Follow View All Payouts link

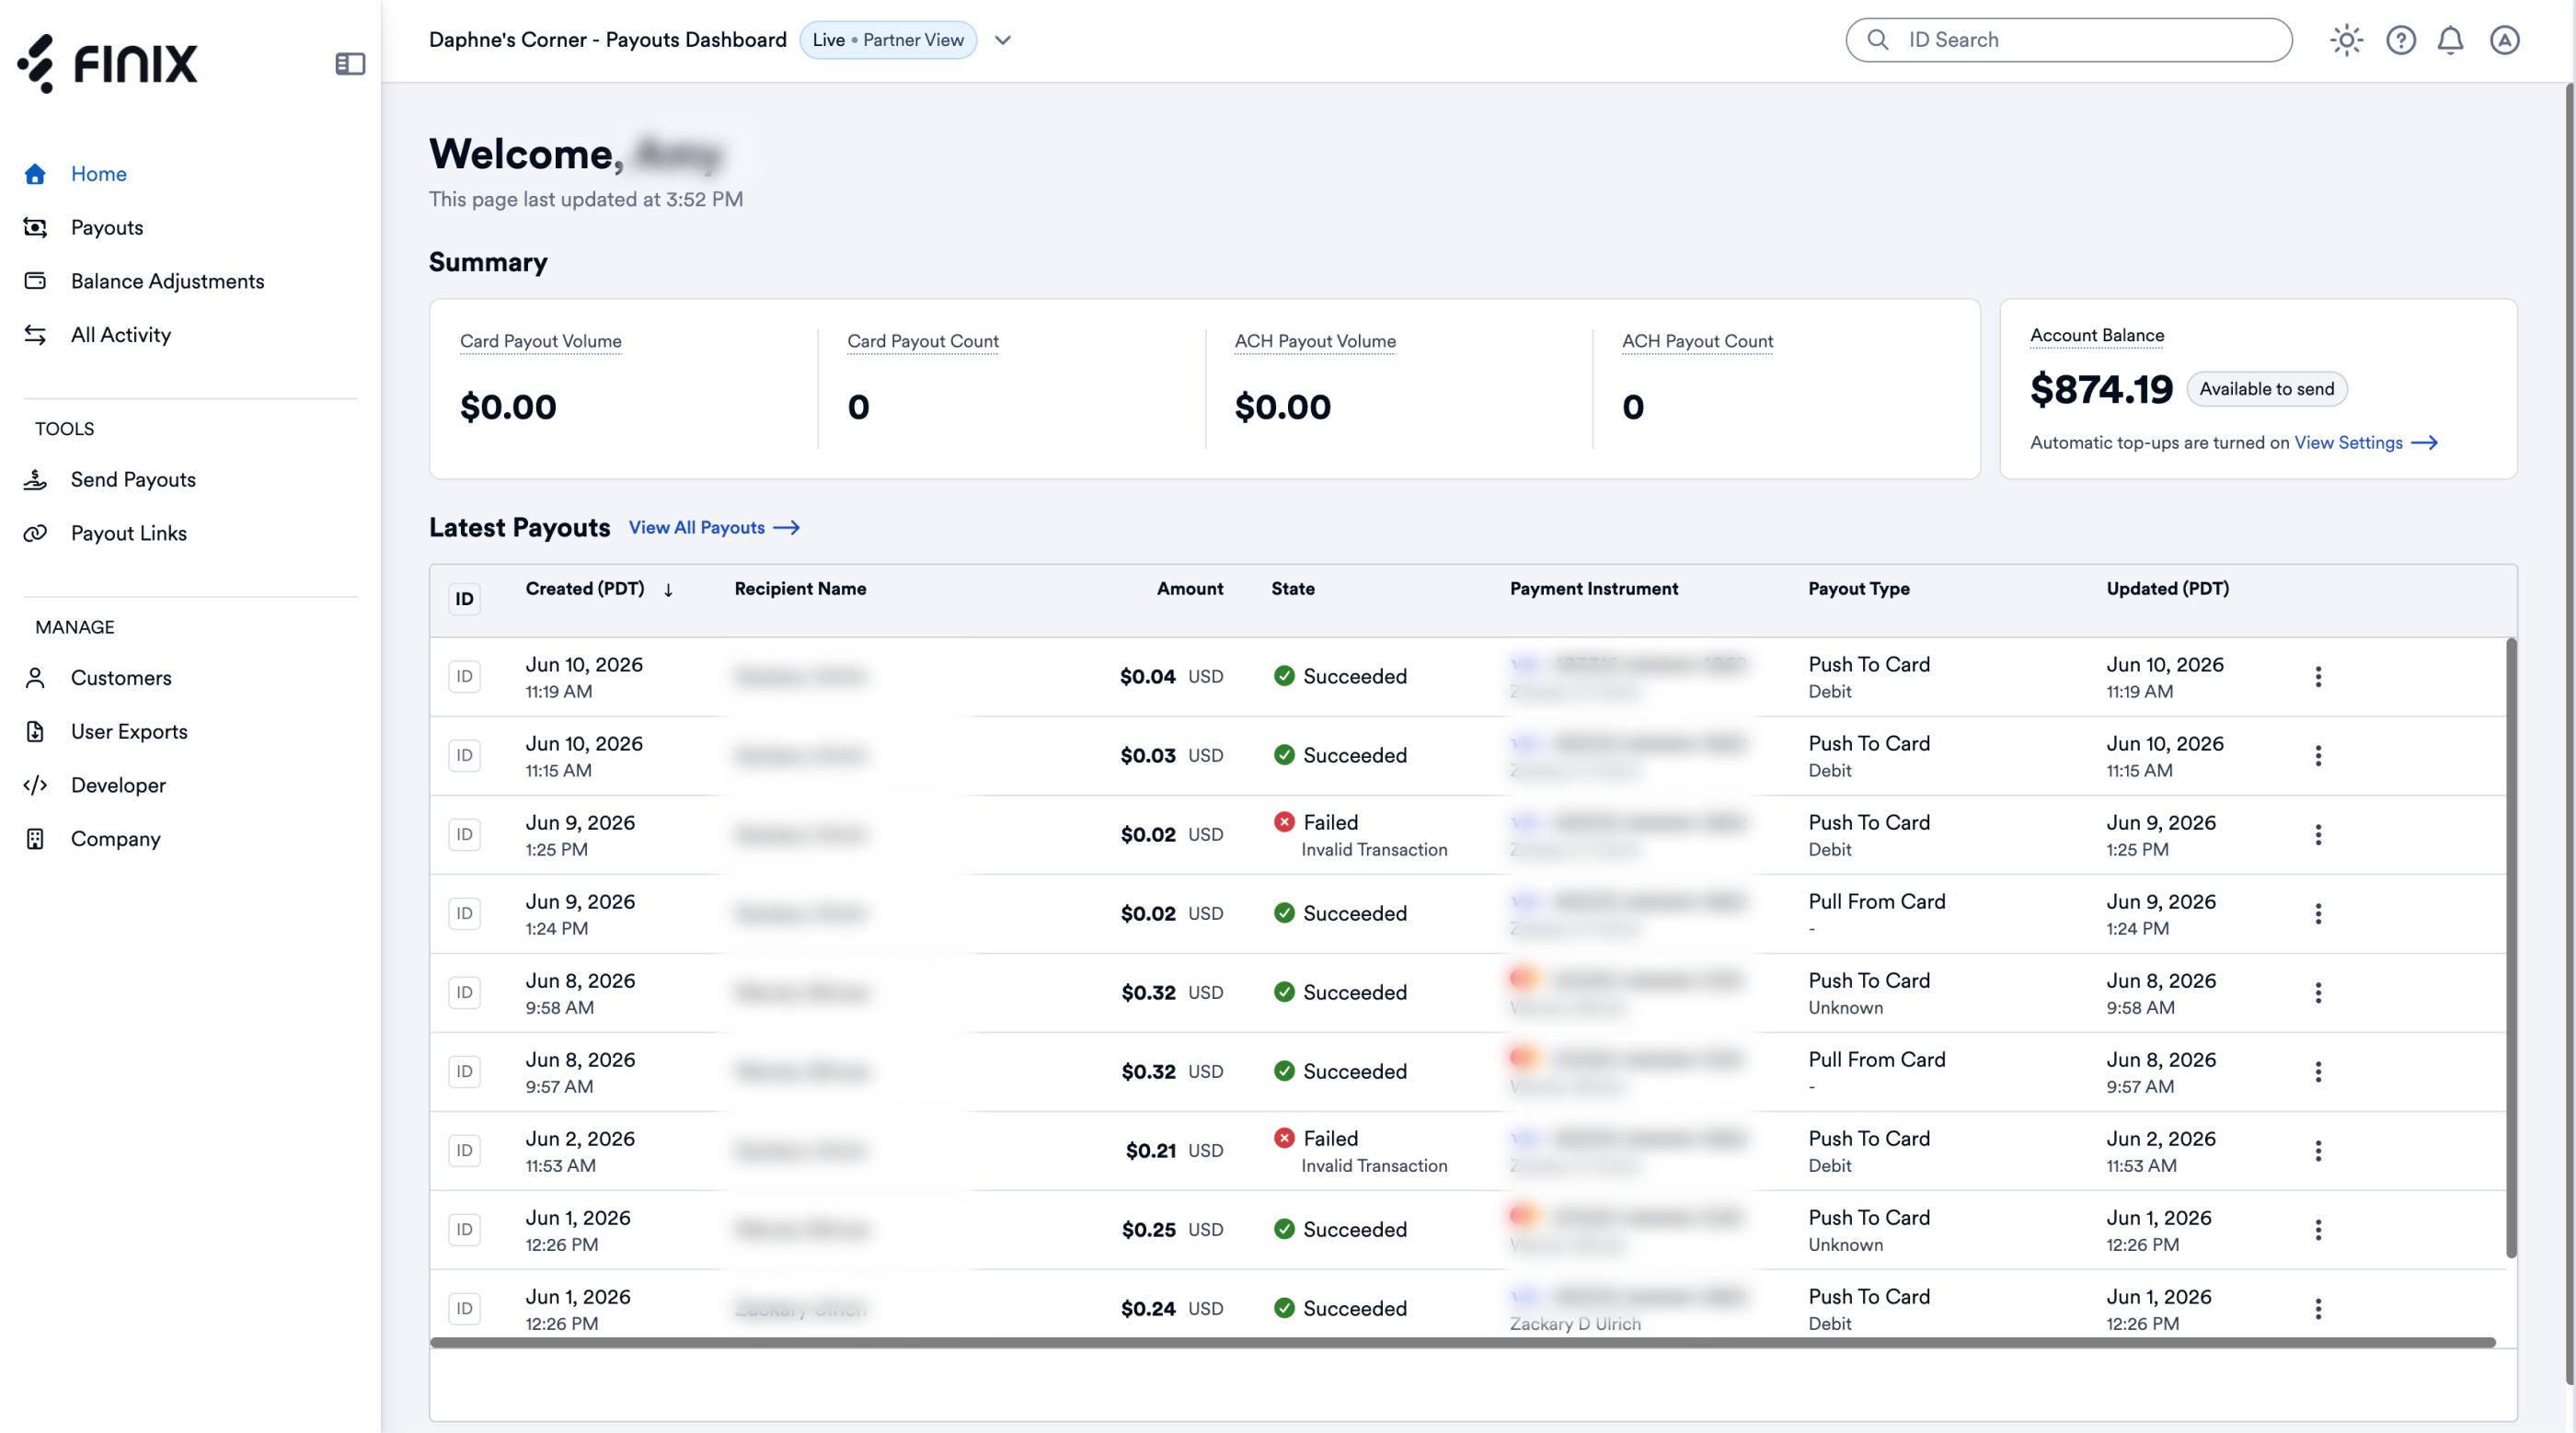point(714,528)
